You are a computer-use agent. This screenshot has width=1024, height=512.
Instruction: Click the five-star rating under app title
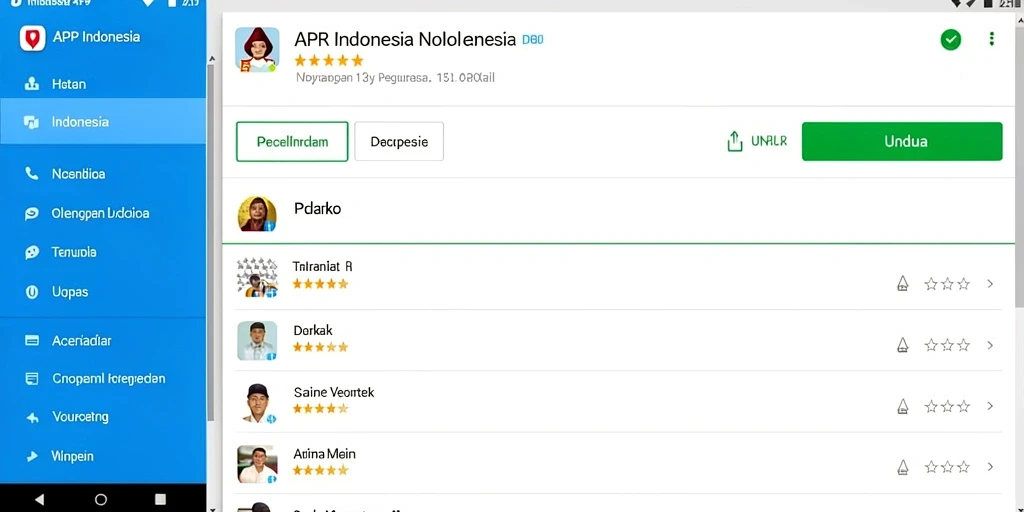click(328, 61)
